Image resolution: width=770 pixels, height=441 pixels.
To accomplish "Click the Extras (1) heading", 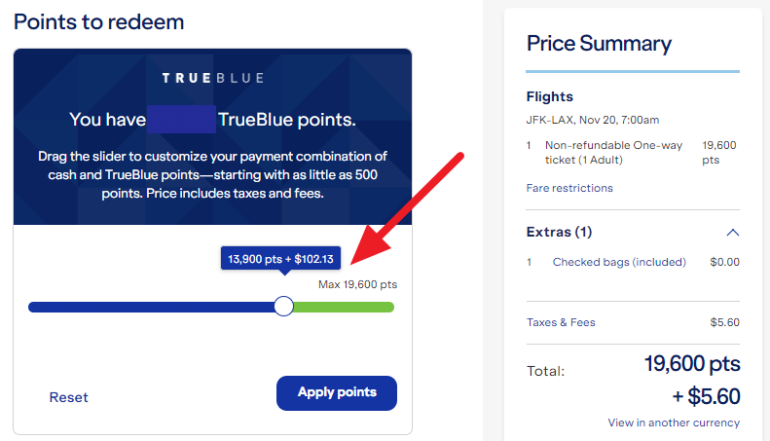I will pos(559,232).
